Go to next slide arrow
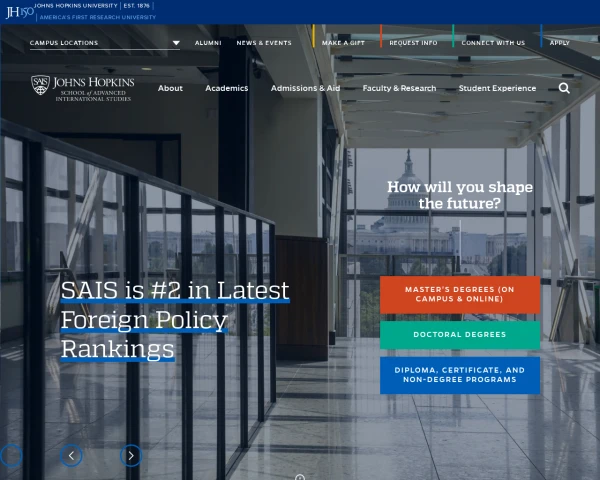 (131, 456)
